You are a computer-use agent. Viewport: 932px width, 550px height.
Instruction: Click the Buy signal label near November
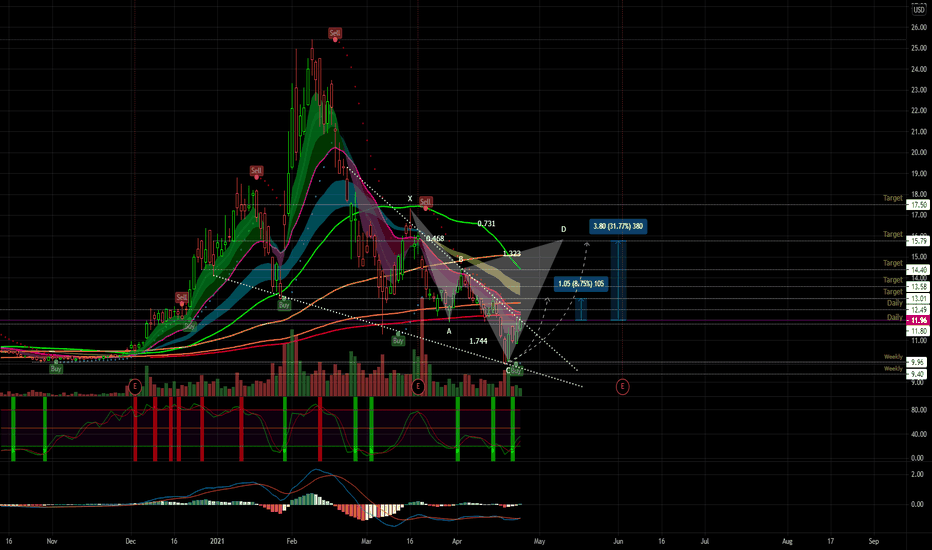click(x=56, y=369)
